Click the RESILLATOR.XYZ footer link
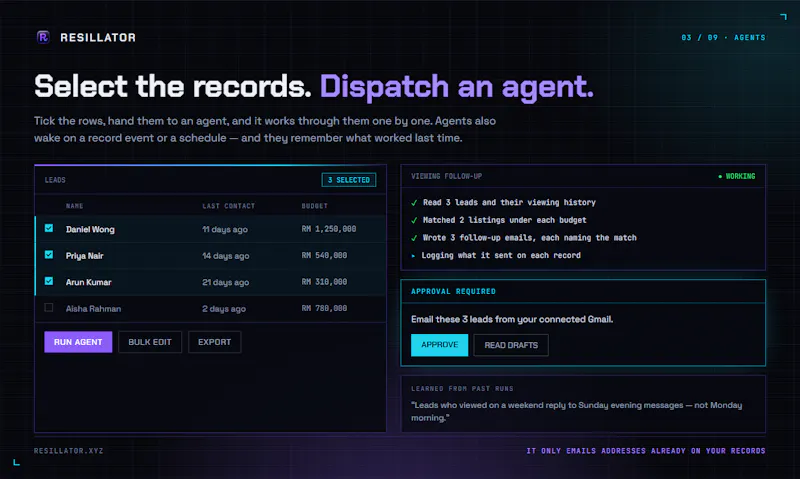The height and width of the screenshot is (479, 800). [68, 451]
